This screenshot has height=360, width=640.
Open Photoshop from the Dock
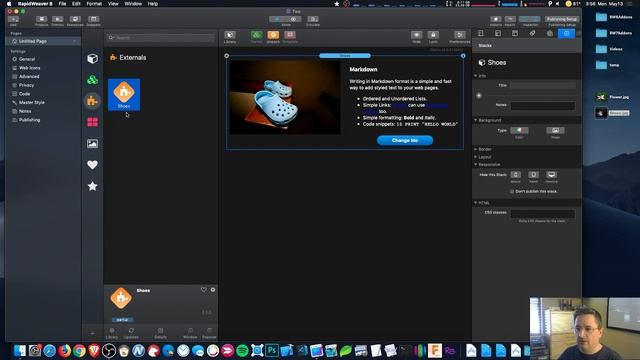272,351
